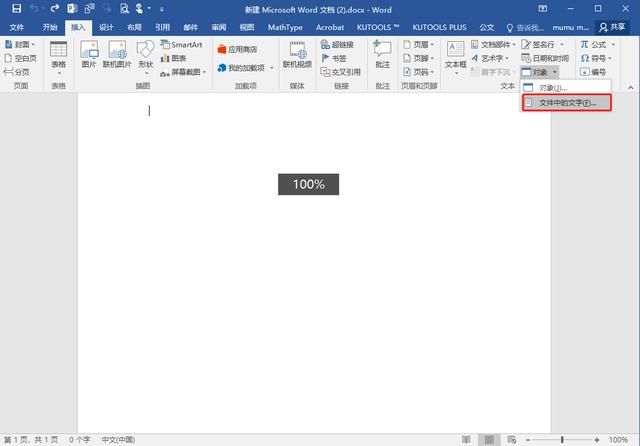Image resolution: width=640 pixels, height=446 pixels.
Task: Click the zoom out minus button
Action: point(528,439)
